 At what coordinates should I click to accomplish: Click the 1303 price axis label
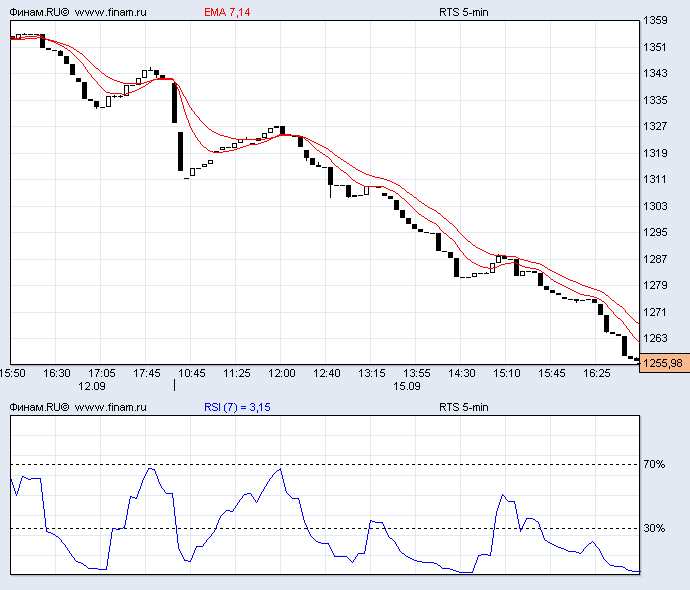[655, 206]
